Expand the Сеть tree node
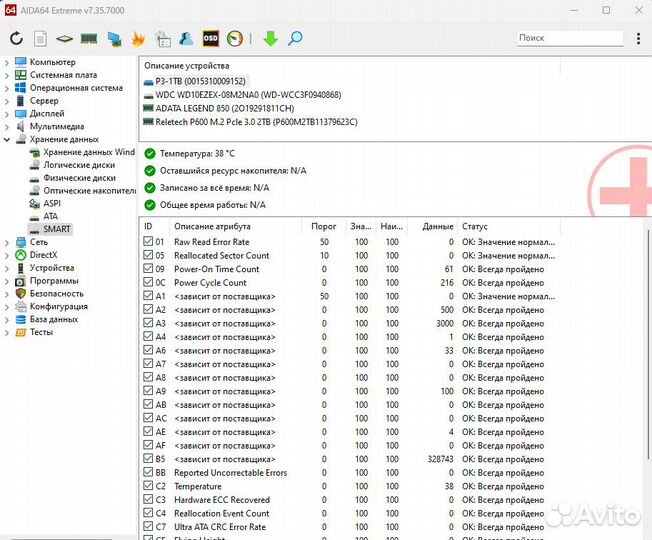 click(x=8, y=242)
